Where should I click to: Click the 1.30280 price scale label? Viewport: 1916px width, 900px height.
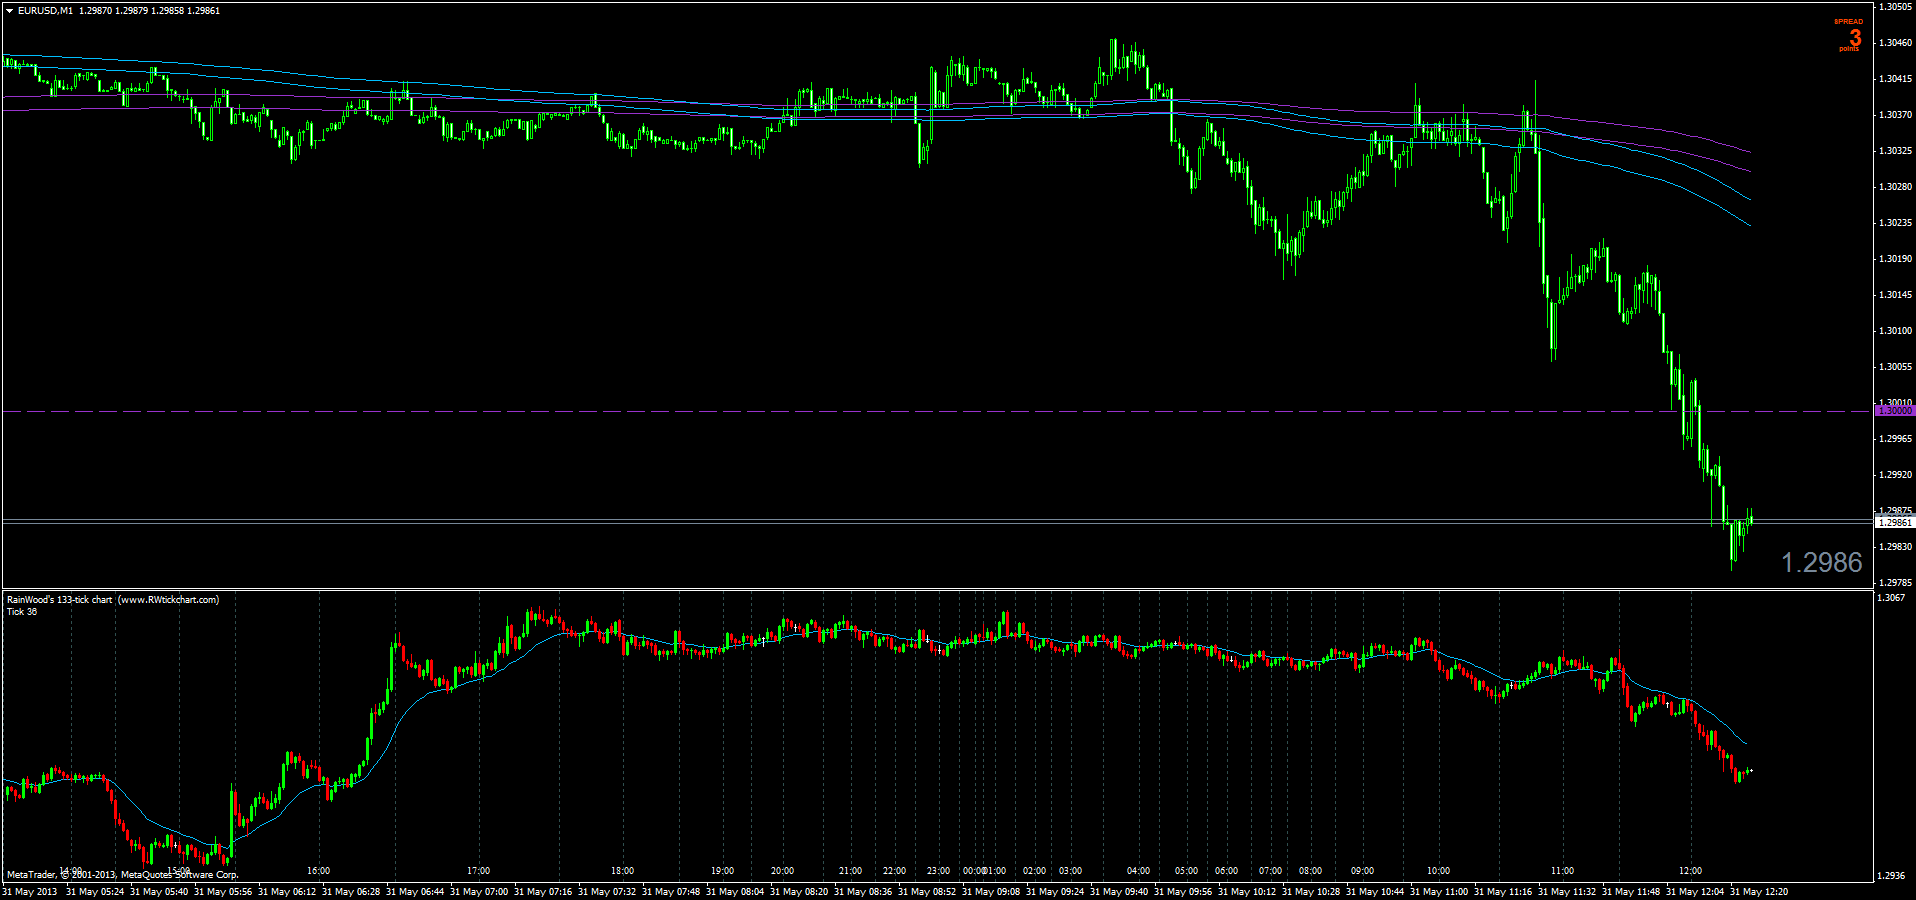1895,187
